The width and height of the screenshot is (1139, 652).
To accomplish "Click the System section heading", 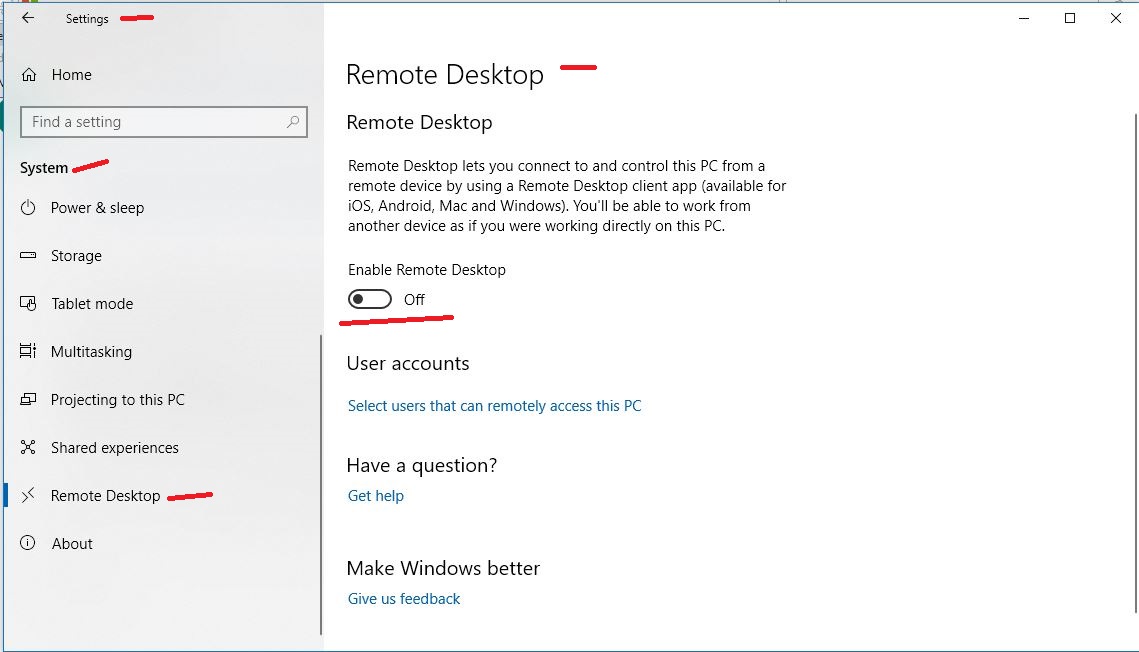I will pyautogui.click(x=44, y=168).
